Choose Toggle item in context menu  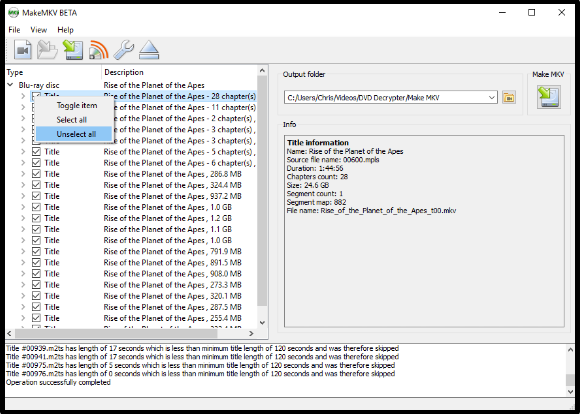[x=74, y=105]
